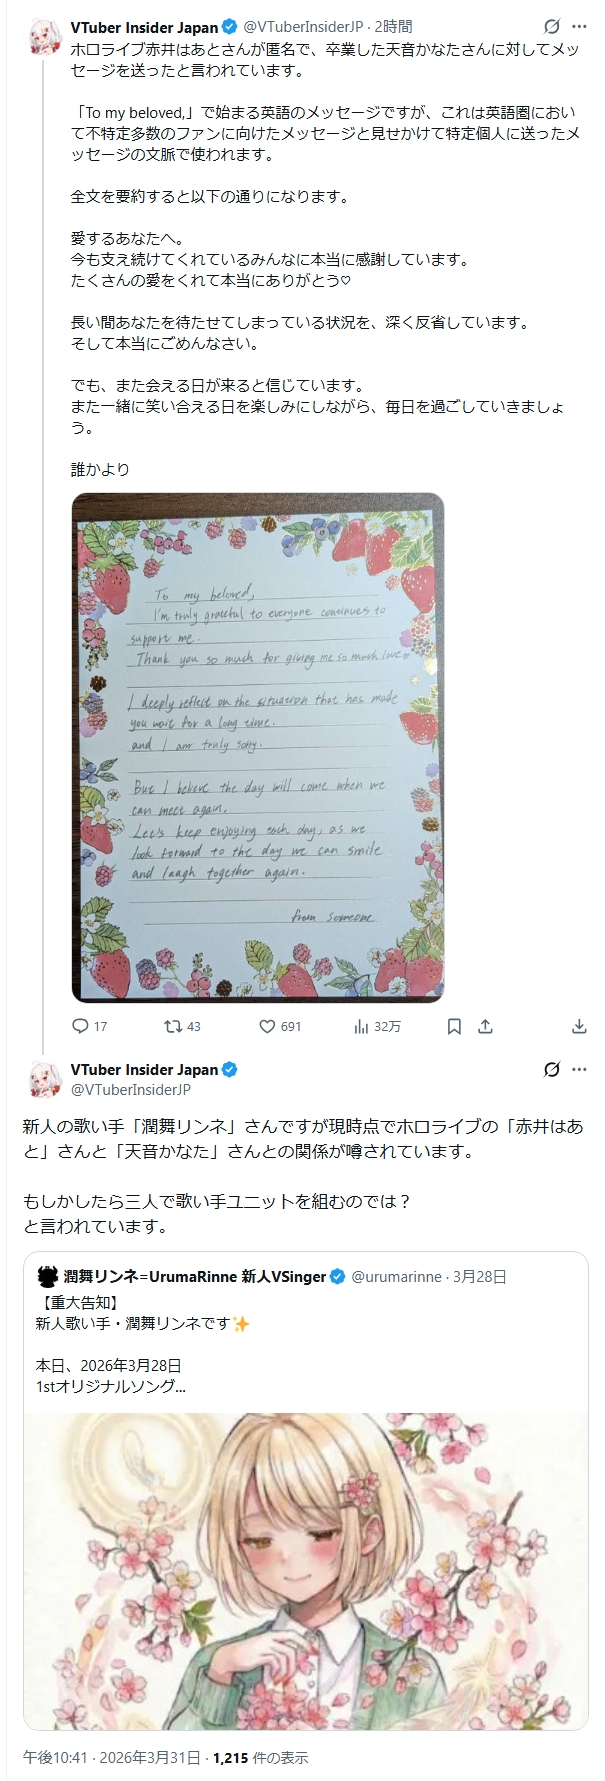Screen dimensions: 605x1781
Task: Click the Grok icon on the second tweet
Action: pos(551,1070)
